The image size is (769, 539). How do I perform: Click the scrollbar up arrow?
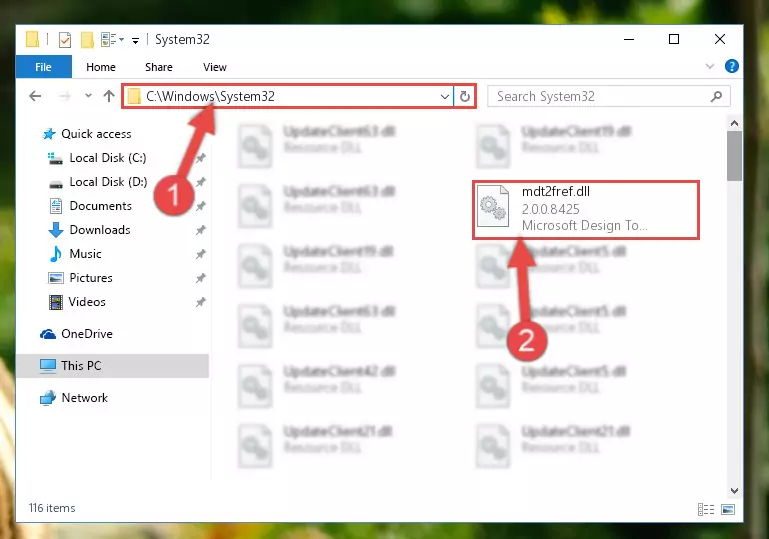click(x=734, y=123)
